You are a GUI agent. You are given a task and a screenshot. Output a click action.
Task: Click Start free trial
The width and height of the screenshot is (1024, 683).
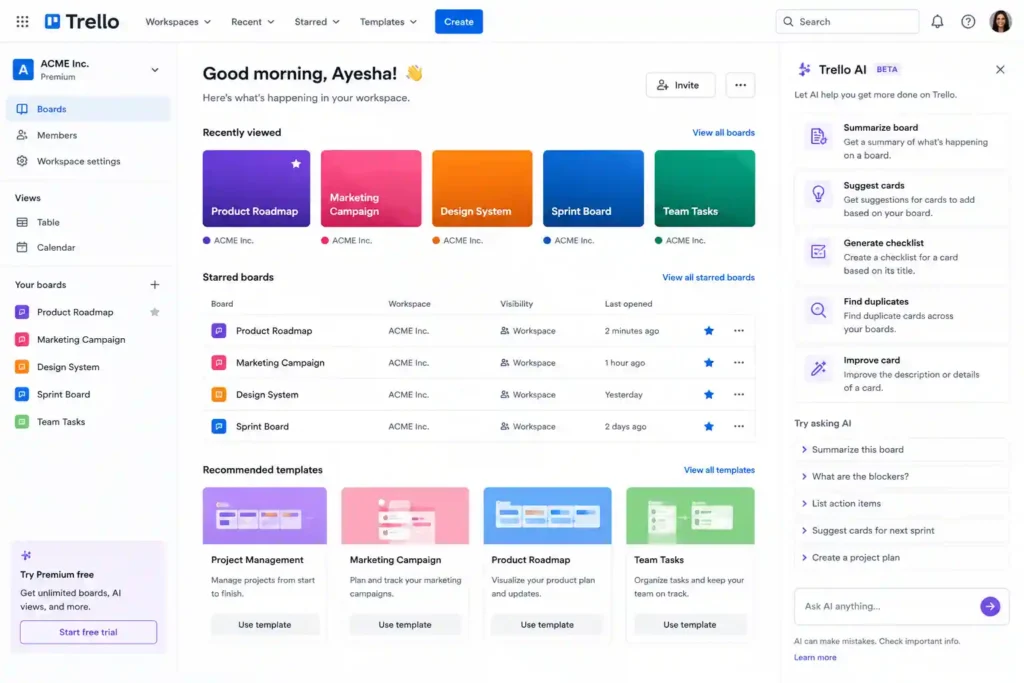point(88,632)
